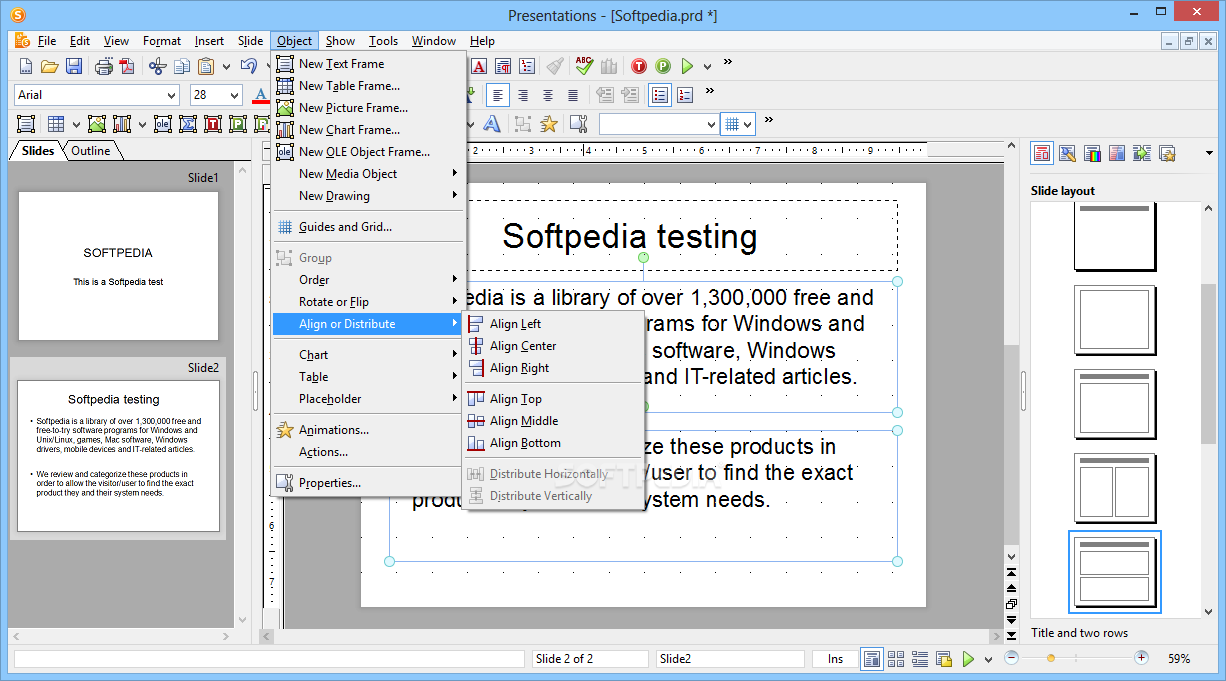Open the Tools menu

click(x=383, y=41)
